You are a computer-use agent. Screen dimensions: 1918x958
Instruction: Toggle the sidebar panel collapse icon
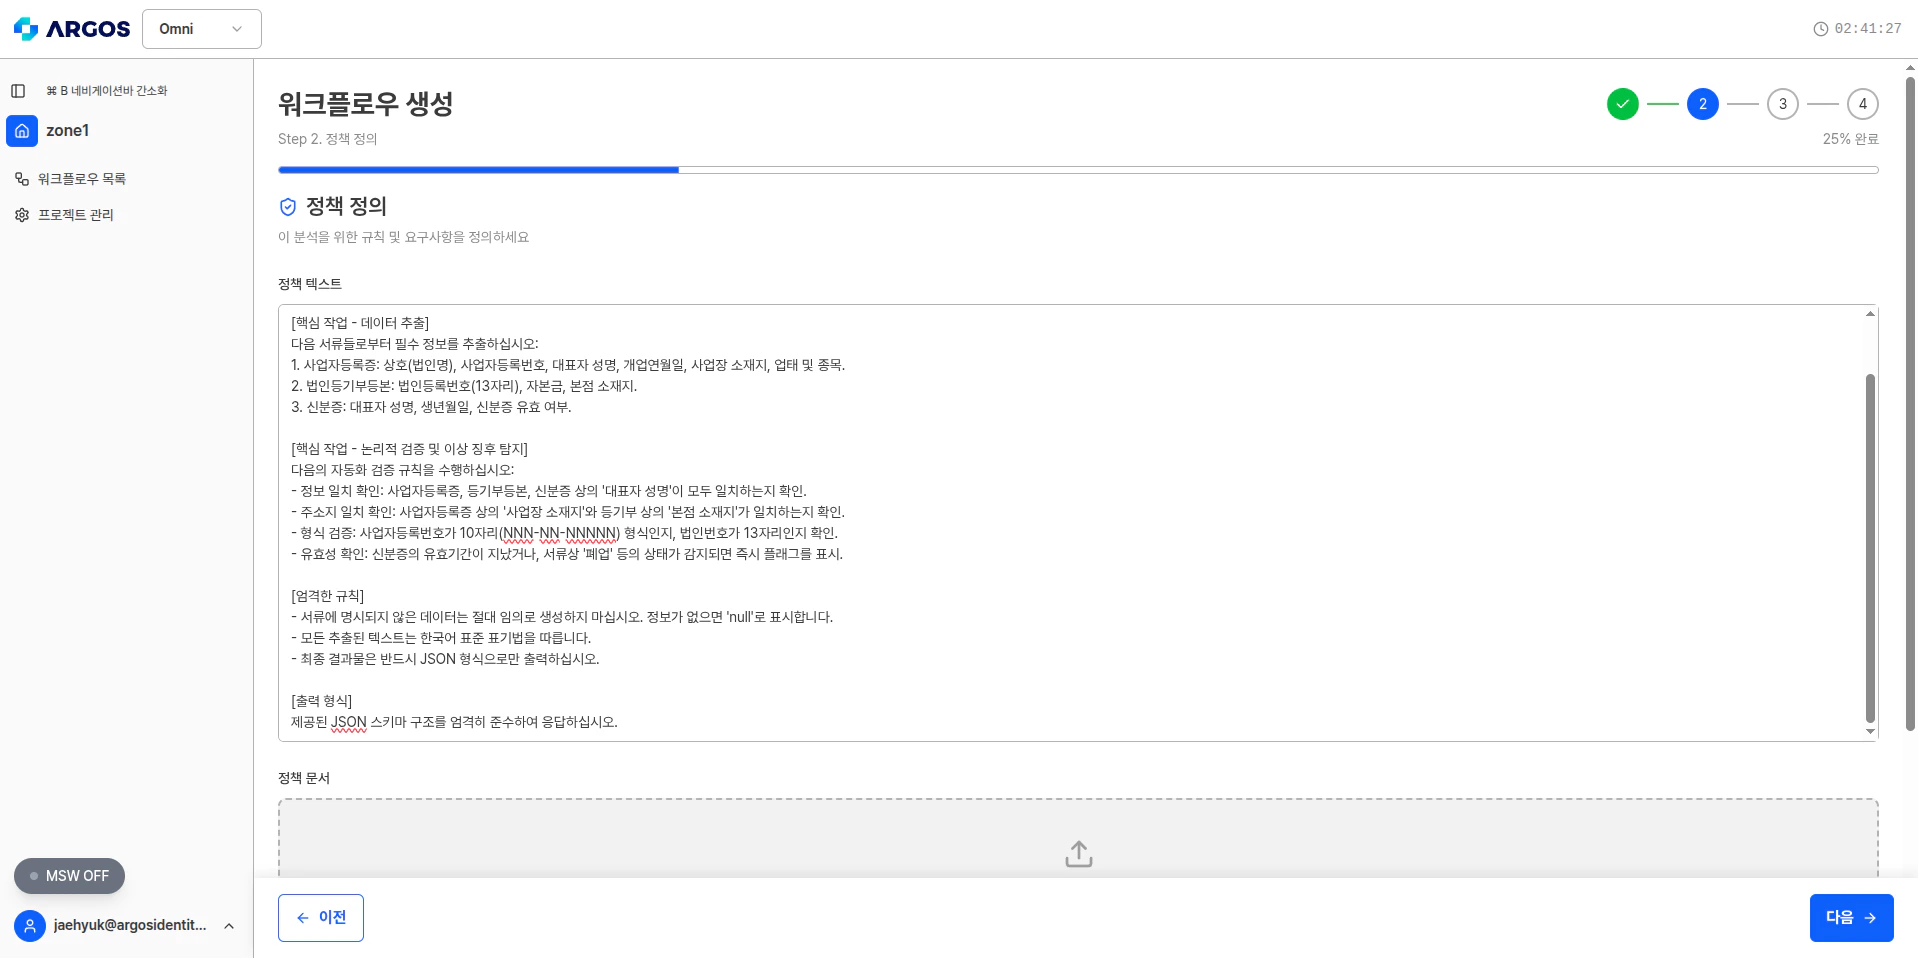coord(18,91)
